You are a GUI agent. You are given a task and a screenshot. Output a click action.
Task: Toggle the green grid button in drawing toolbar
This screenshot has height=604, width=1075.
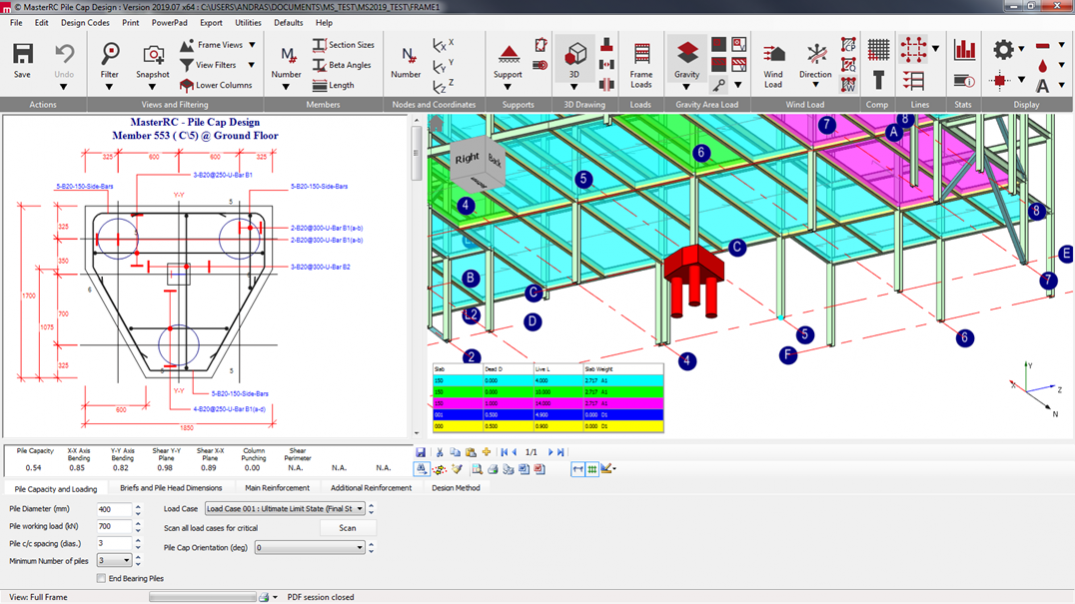pos(592,470)
